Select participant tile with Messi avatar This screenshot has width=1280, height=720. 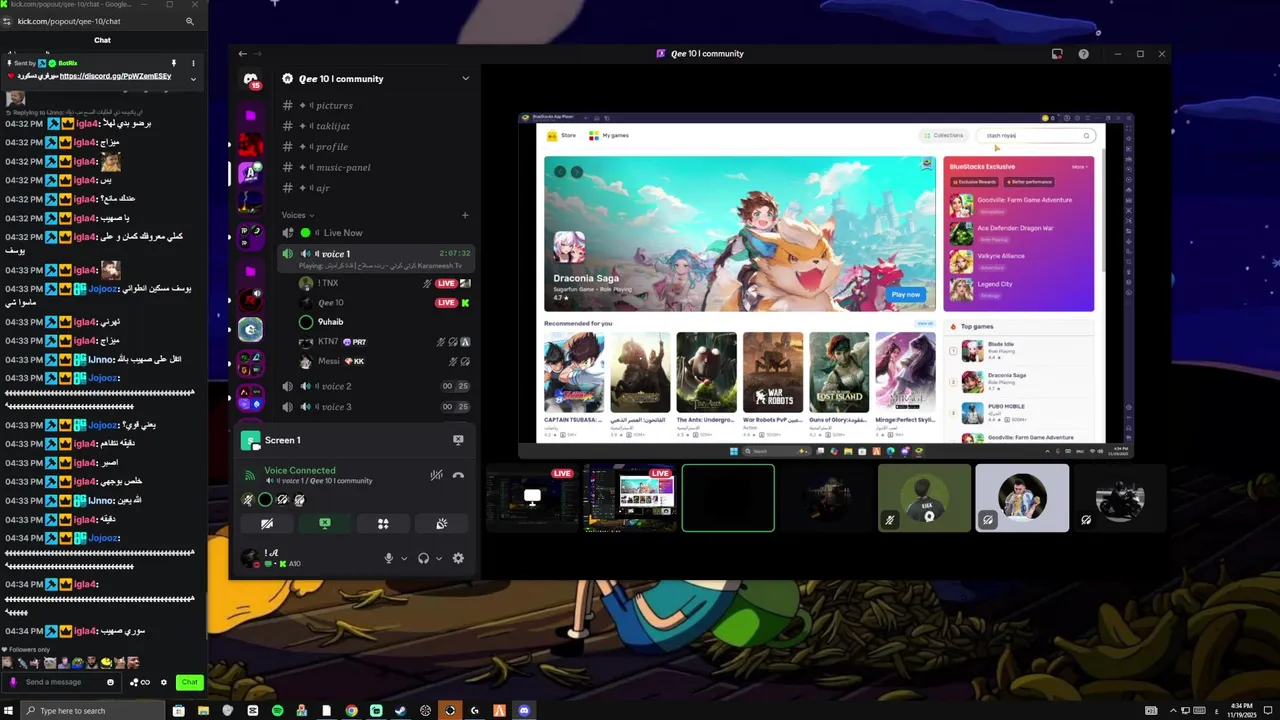(x=1022, y=498)
